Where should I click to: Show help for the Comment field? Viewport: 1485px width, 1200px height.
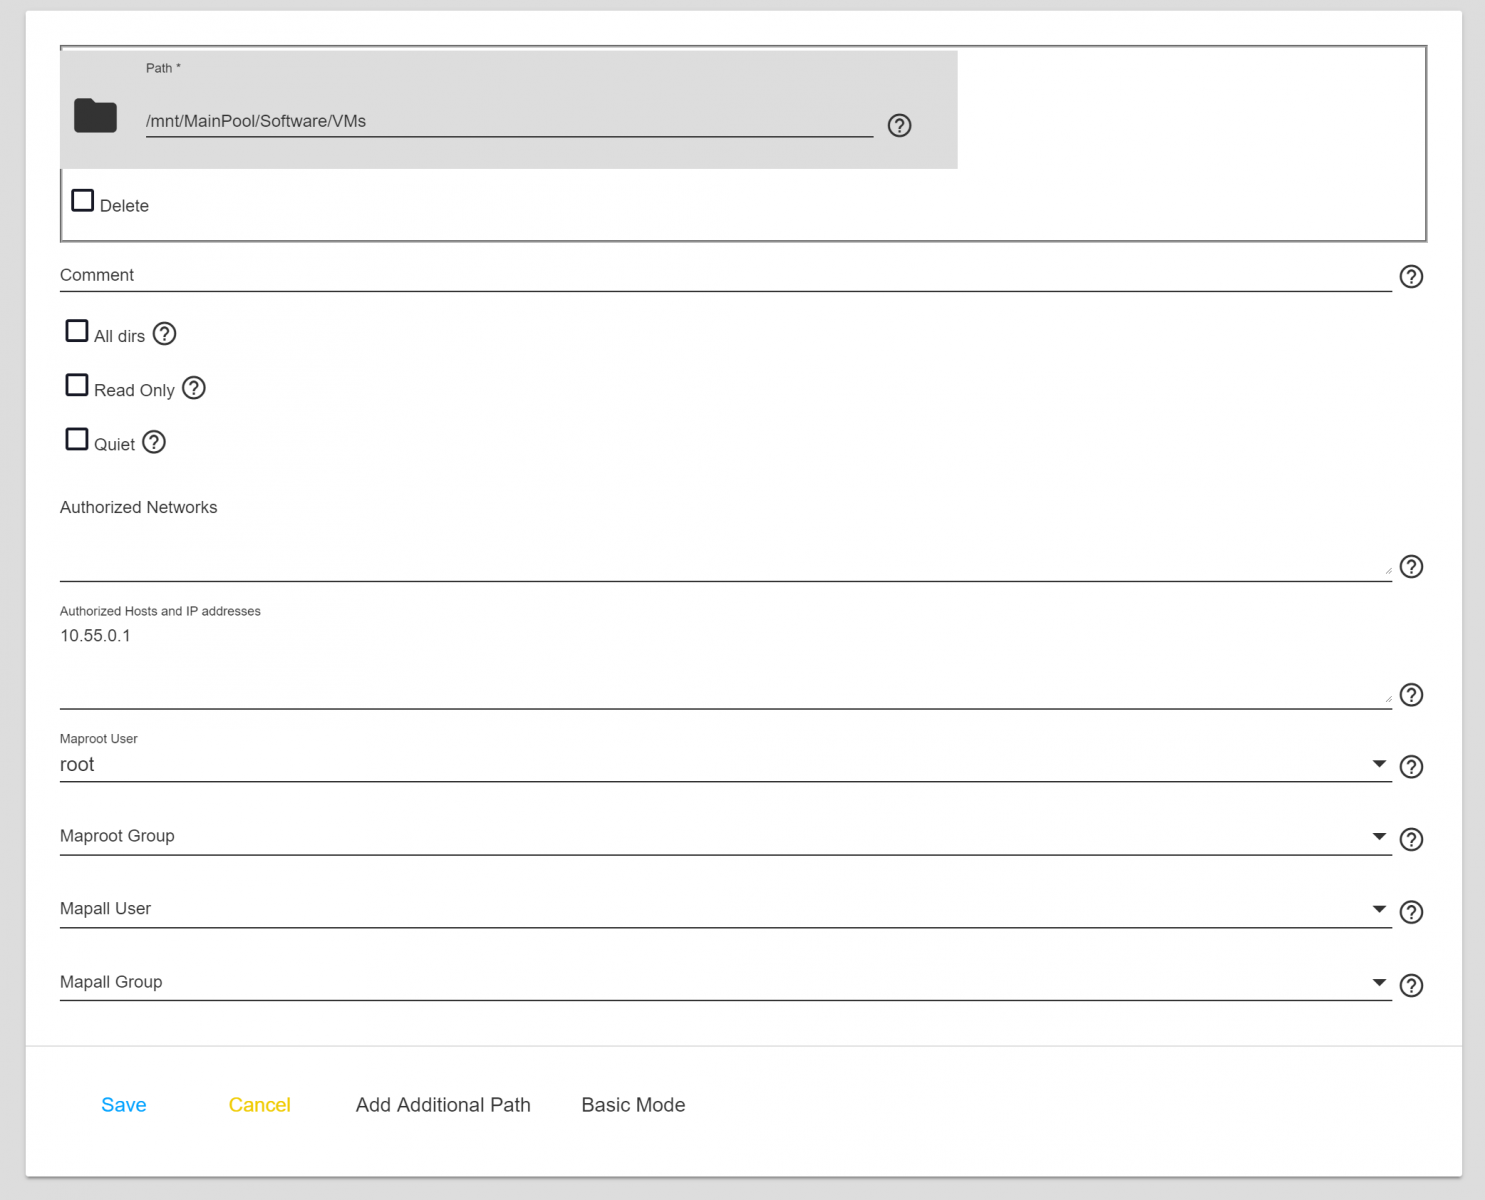pos(1410,277)
